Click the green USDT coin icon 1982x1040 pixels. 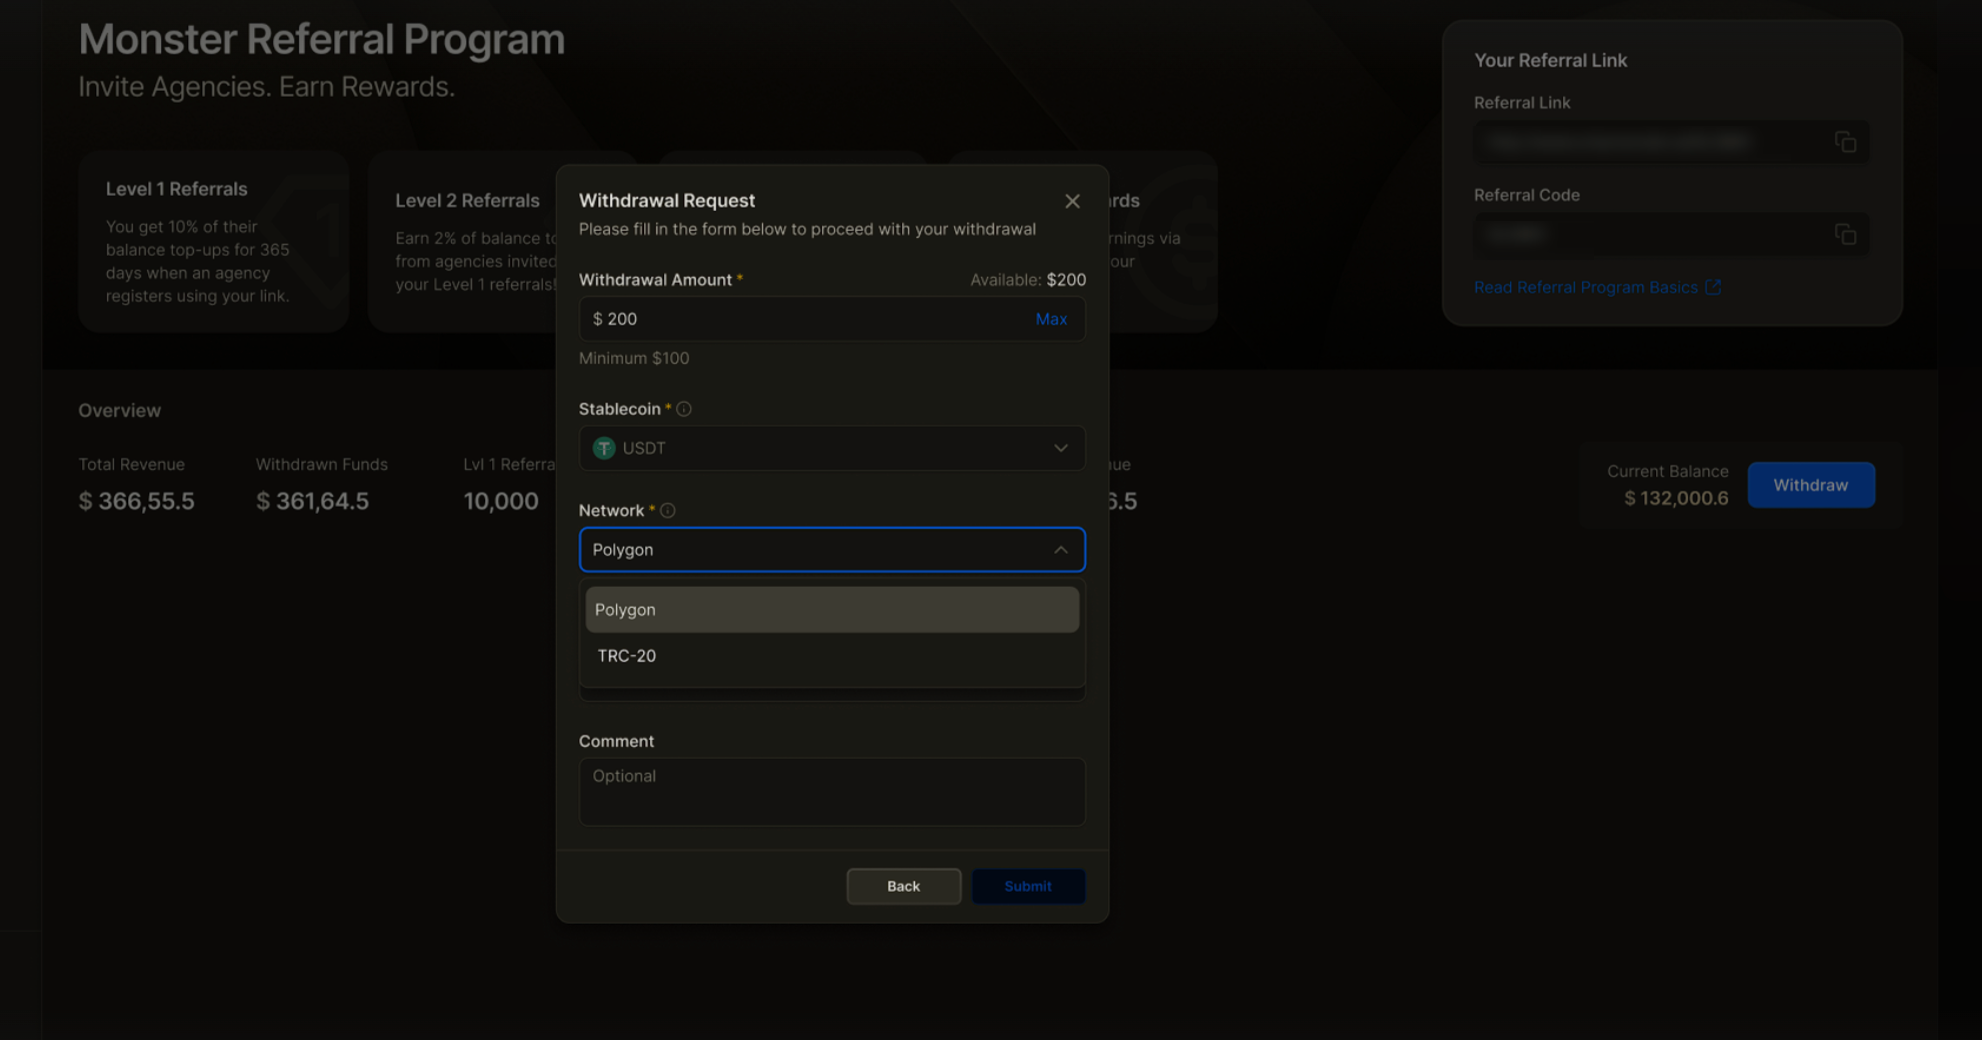tap(604, 448)
